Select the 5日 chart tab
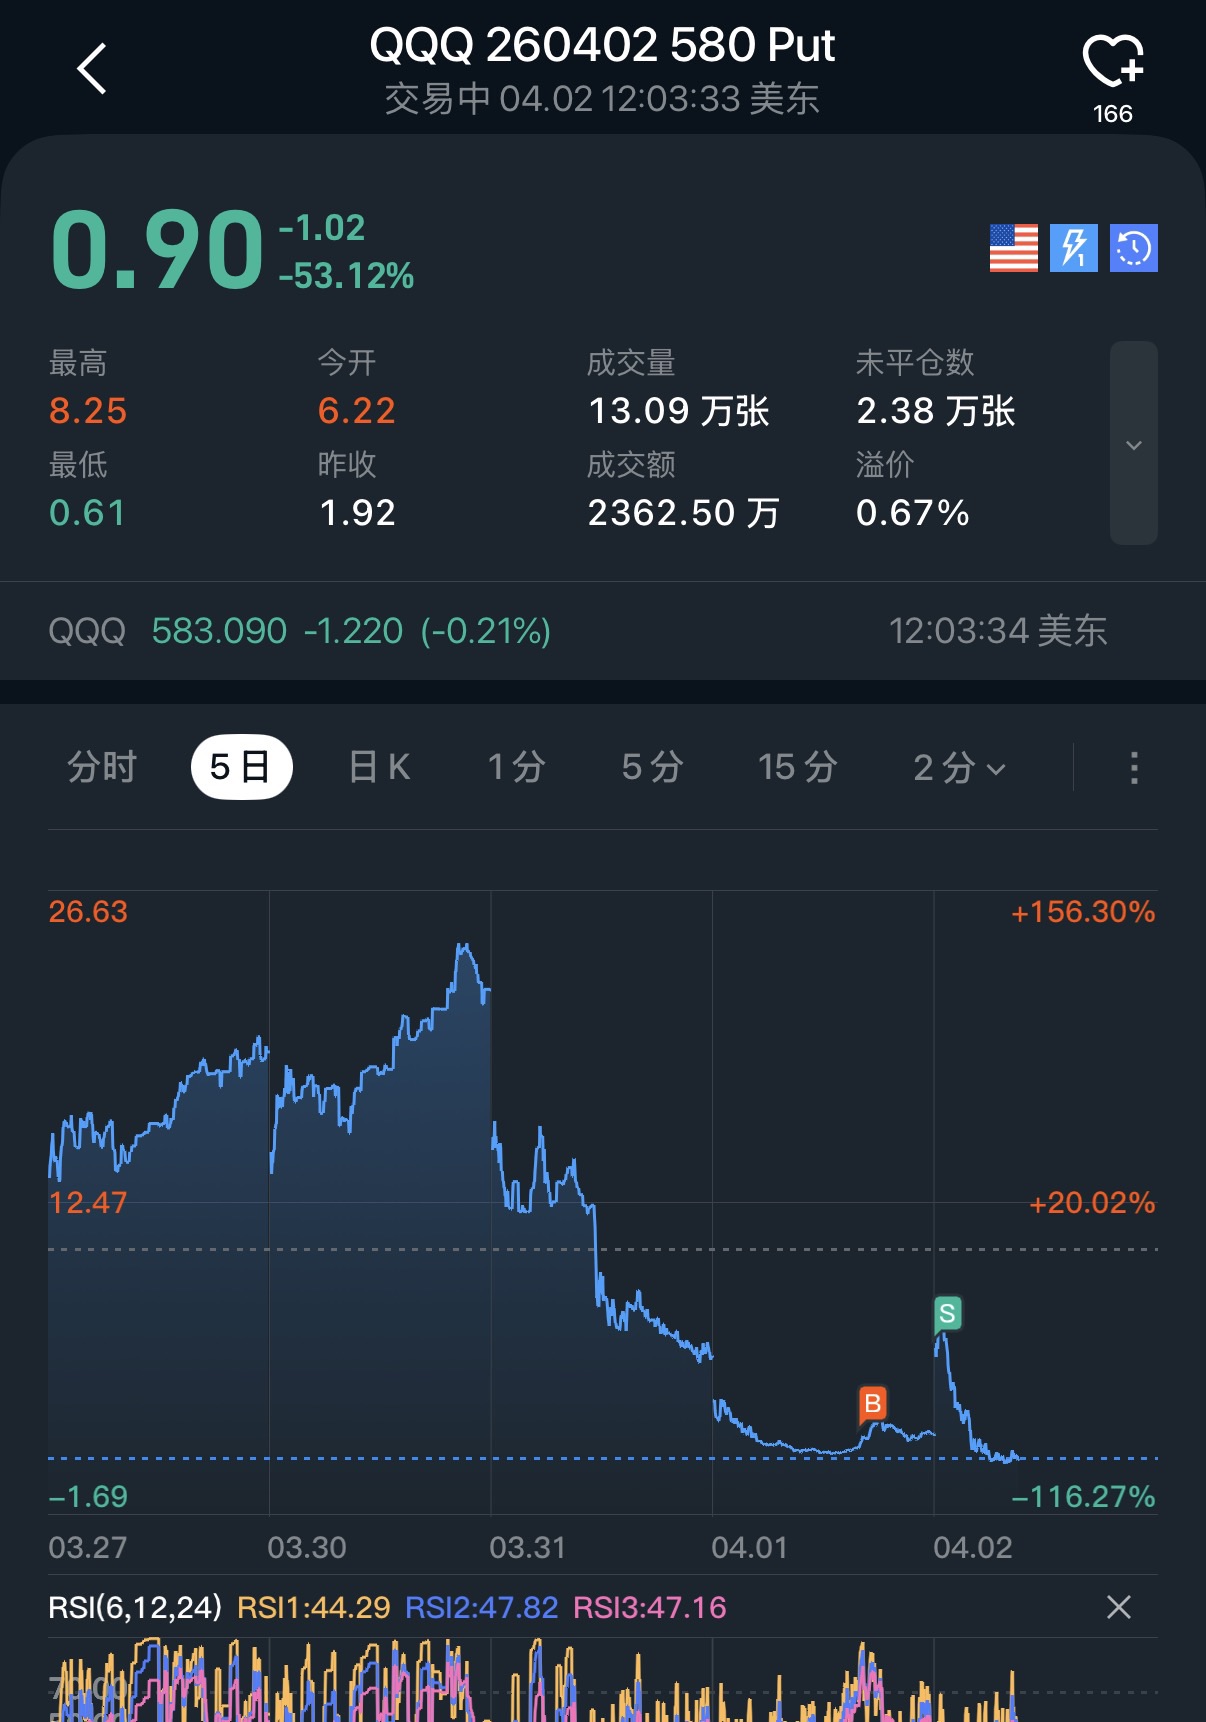Image resolution: width=1206 pixels, height=1722 pixels. [241, 768]
